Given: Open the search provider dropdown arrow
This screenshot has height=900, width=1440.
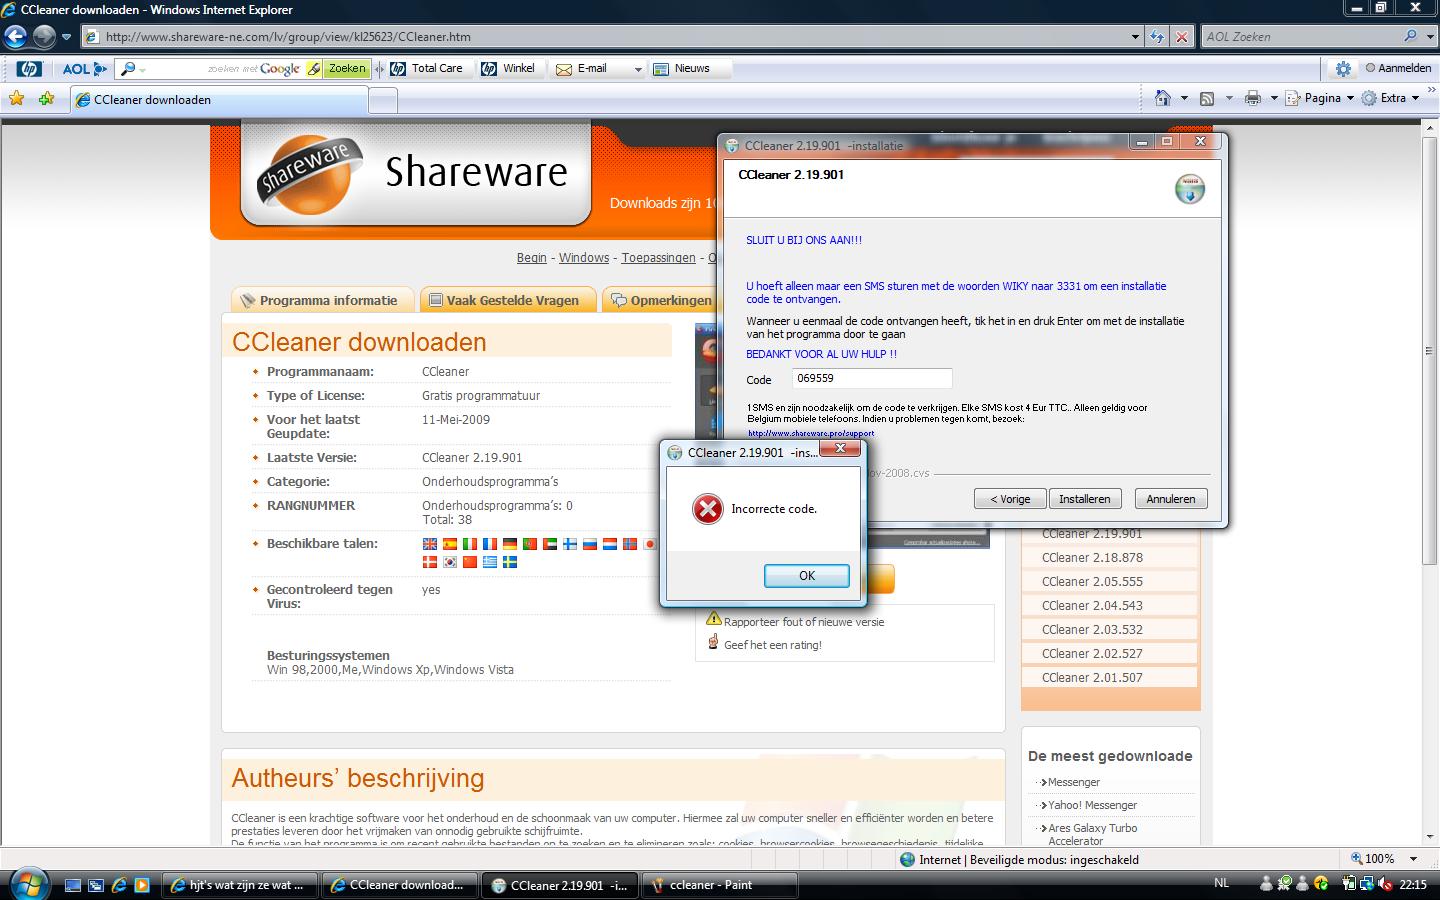Looking at the screenshot, I should 1428,37.
